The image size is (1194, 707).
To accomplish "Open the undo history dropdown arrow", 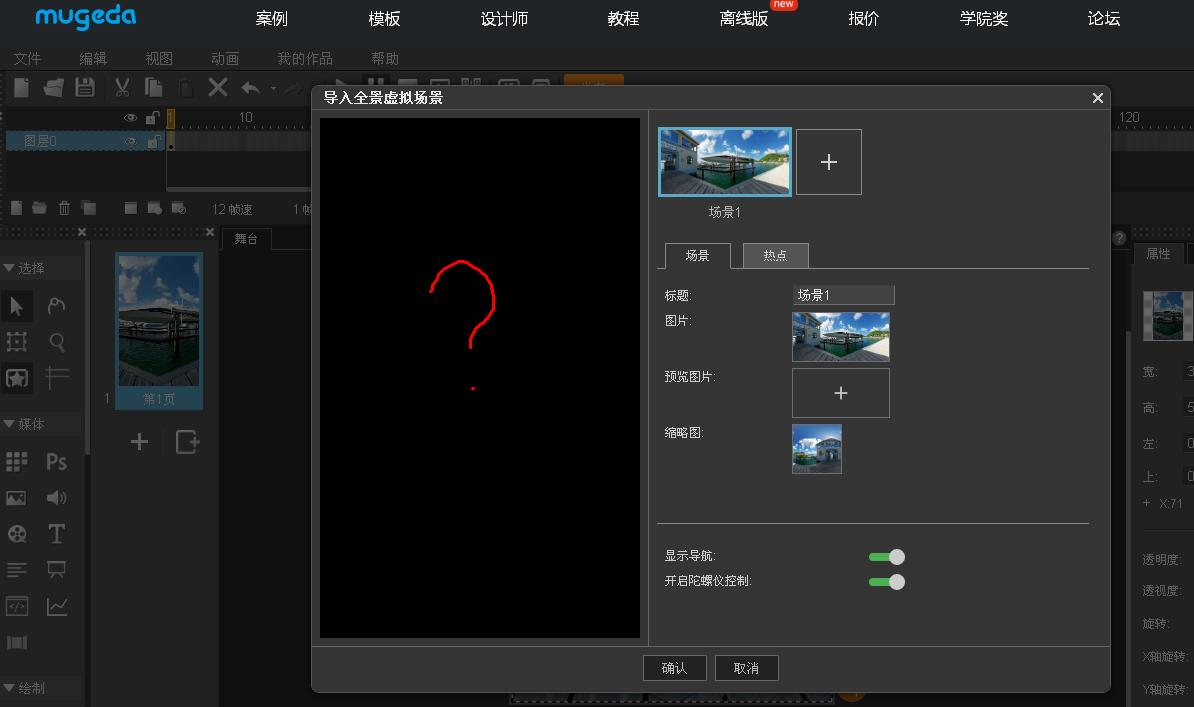I will [273, 88].
